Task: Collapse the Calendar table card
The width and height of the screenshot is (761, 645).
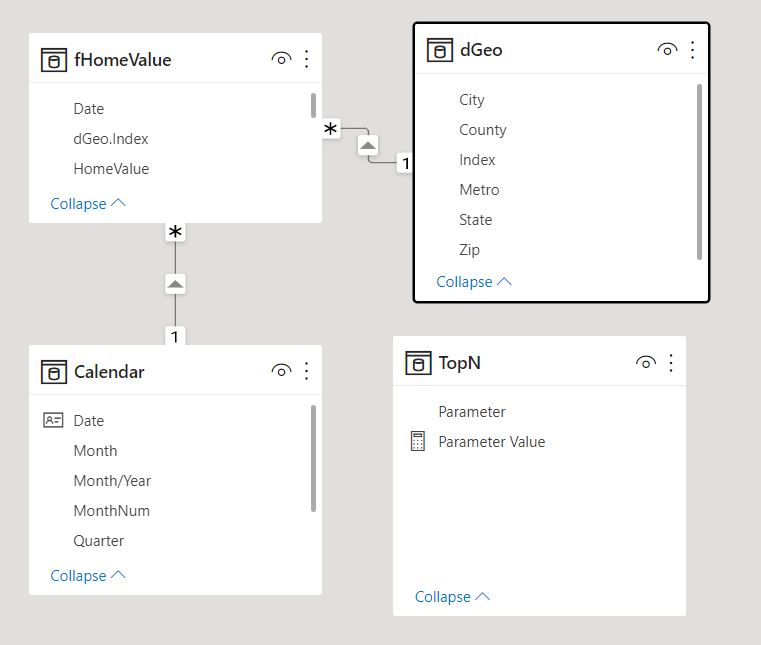Action: click(x=88, y=576)
